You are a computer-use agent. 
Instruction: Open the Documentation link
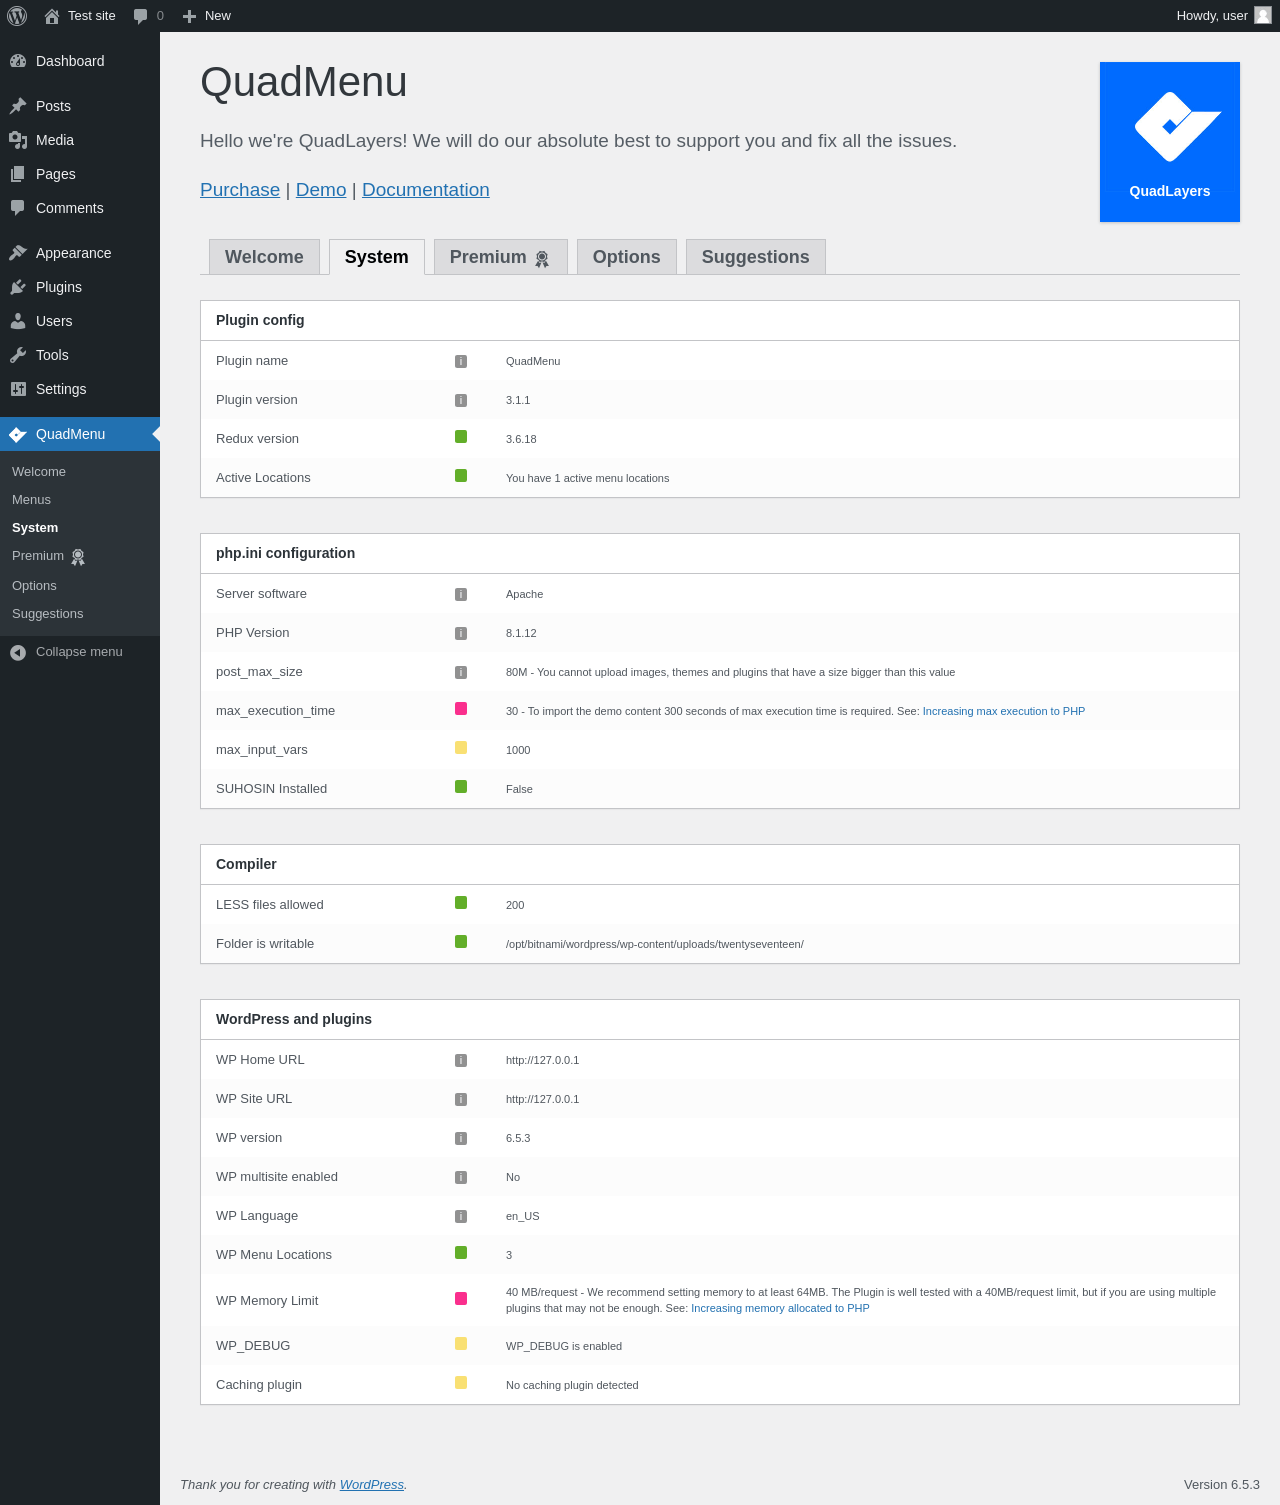pos(426,190)
